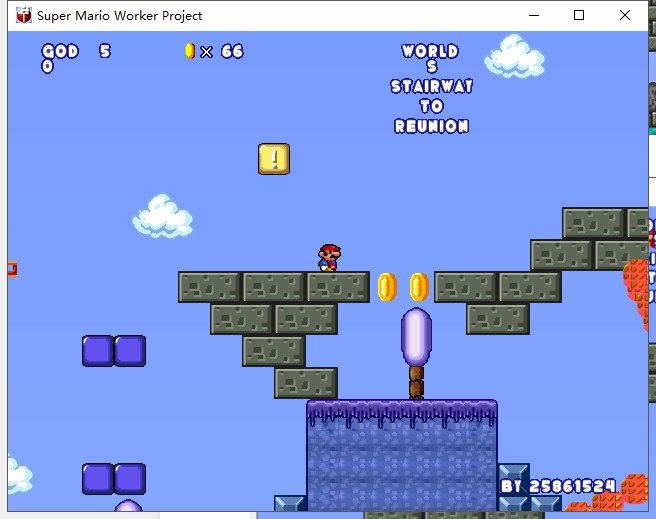Click the Super Mario Worker app icon

[x=24, y=15]
